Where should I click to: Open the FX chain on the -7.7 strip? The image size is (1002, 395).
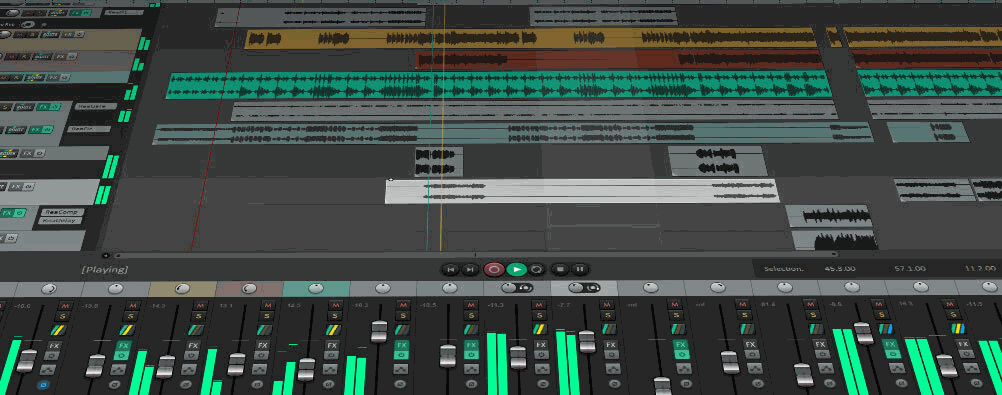click(610, 345)
